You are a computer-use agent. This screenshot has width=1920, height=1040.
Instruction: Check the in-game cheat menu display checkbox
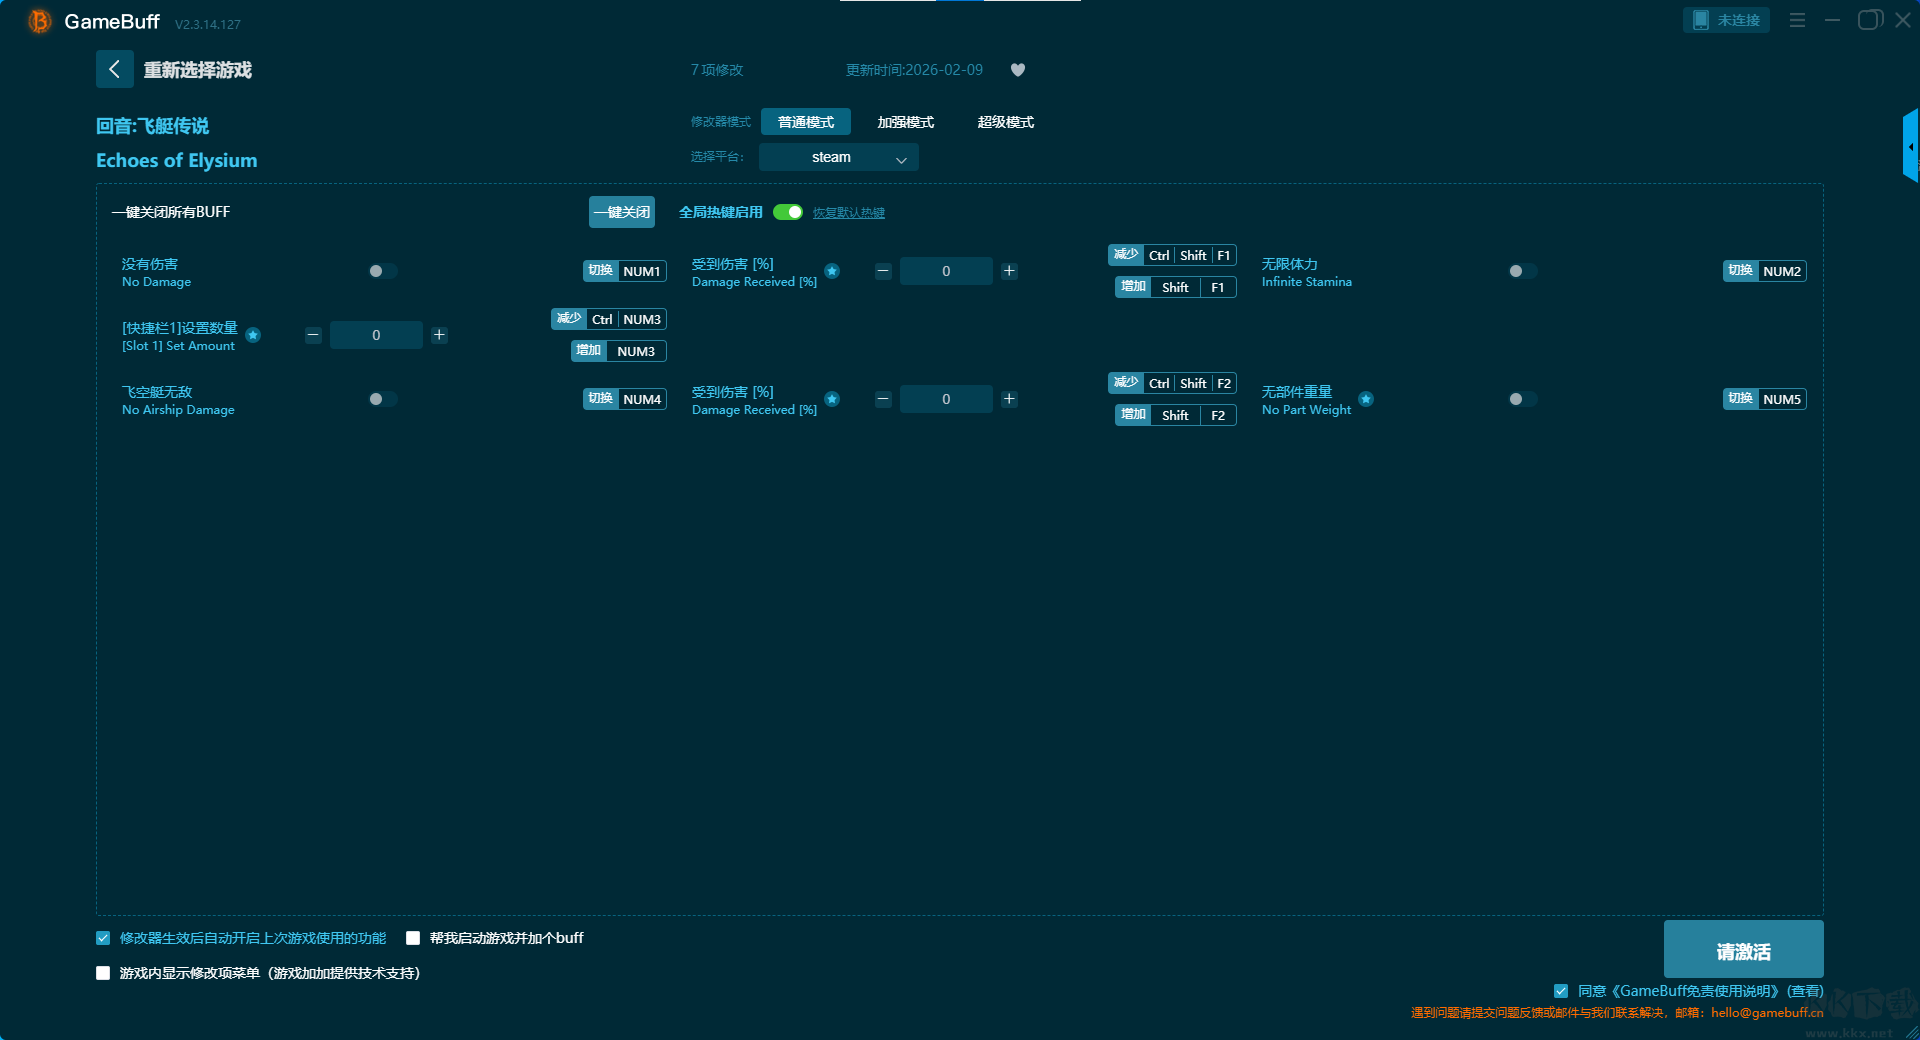click(103, 973)
